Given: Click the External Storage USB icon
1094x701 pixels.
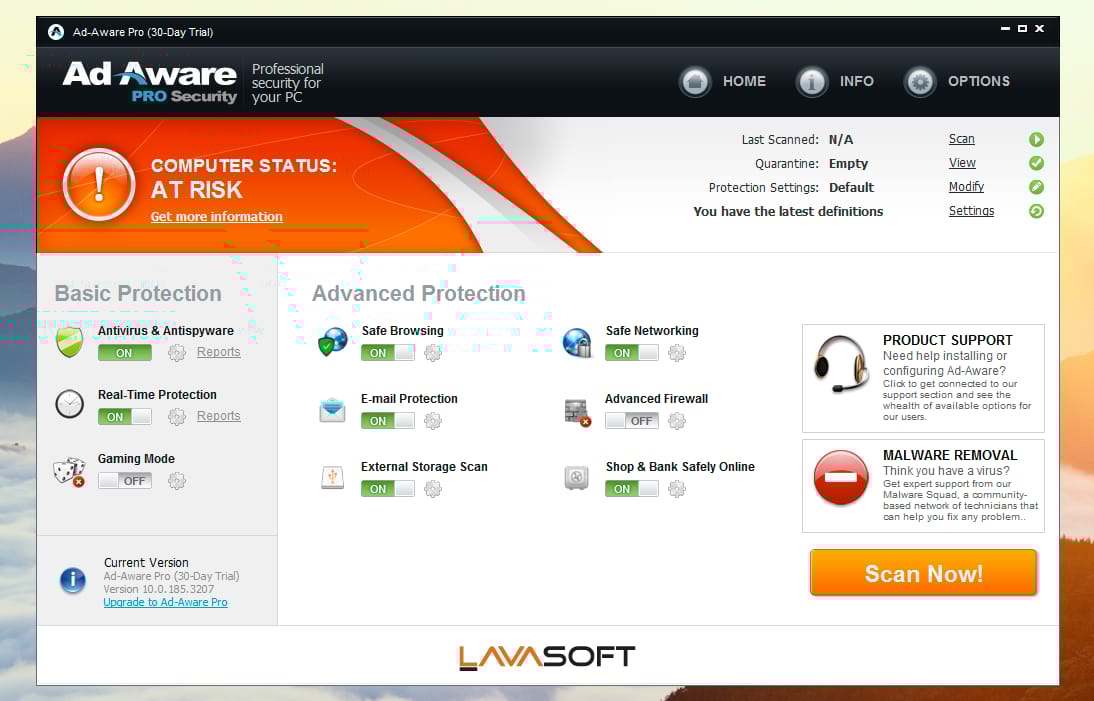Looking at the screenshot, I should click(332, 477).
